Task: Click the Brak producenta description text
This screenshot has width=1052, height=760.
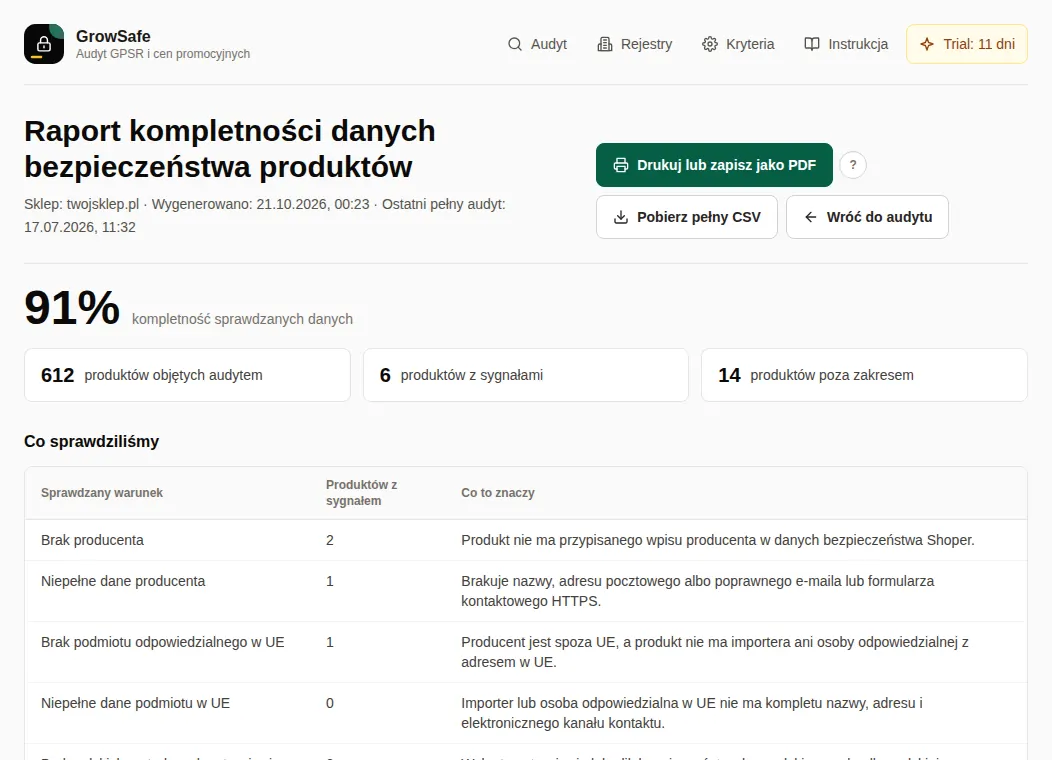Action: pyautogui.click(x=718, y=540)
